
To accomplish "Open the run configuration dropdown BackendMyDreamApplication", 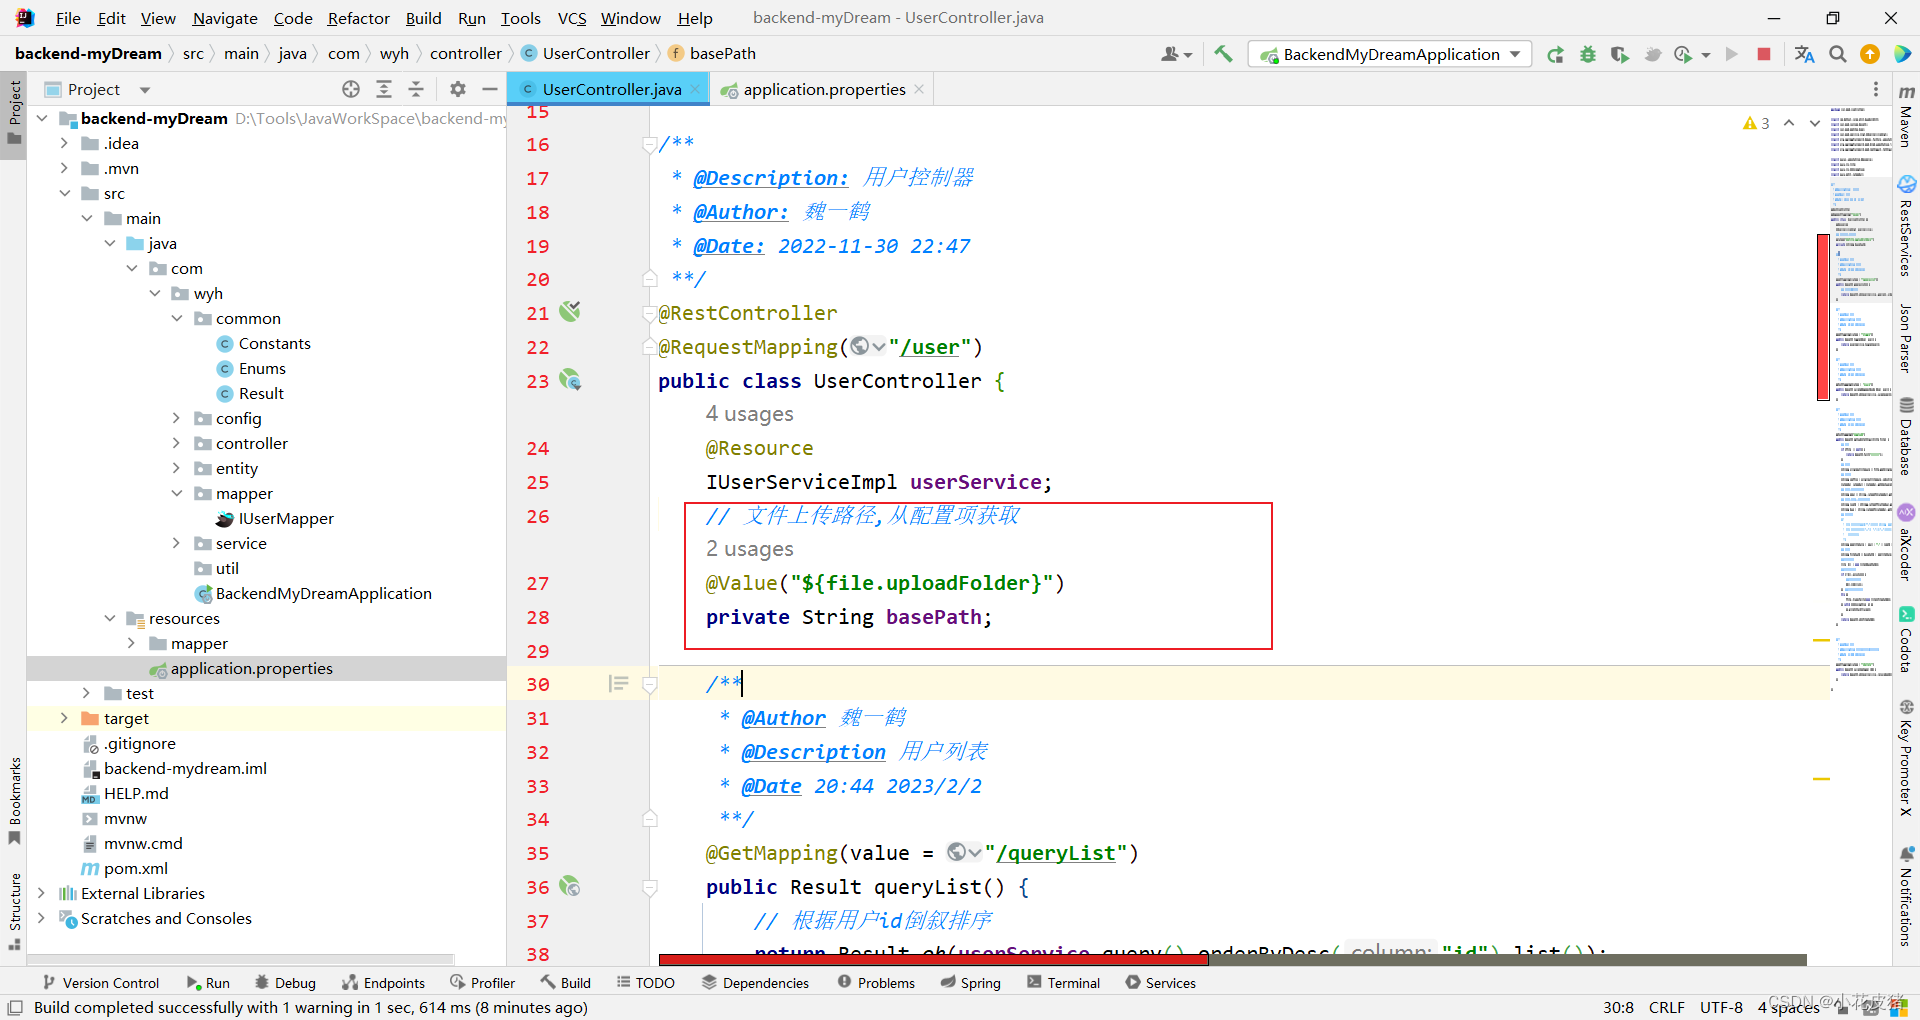I will click(x=1390, y=54).
